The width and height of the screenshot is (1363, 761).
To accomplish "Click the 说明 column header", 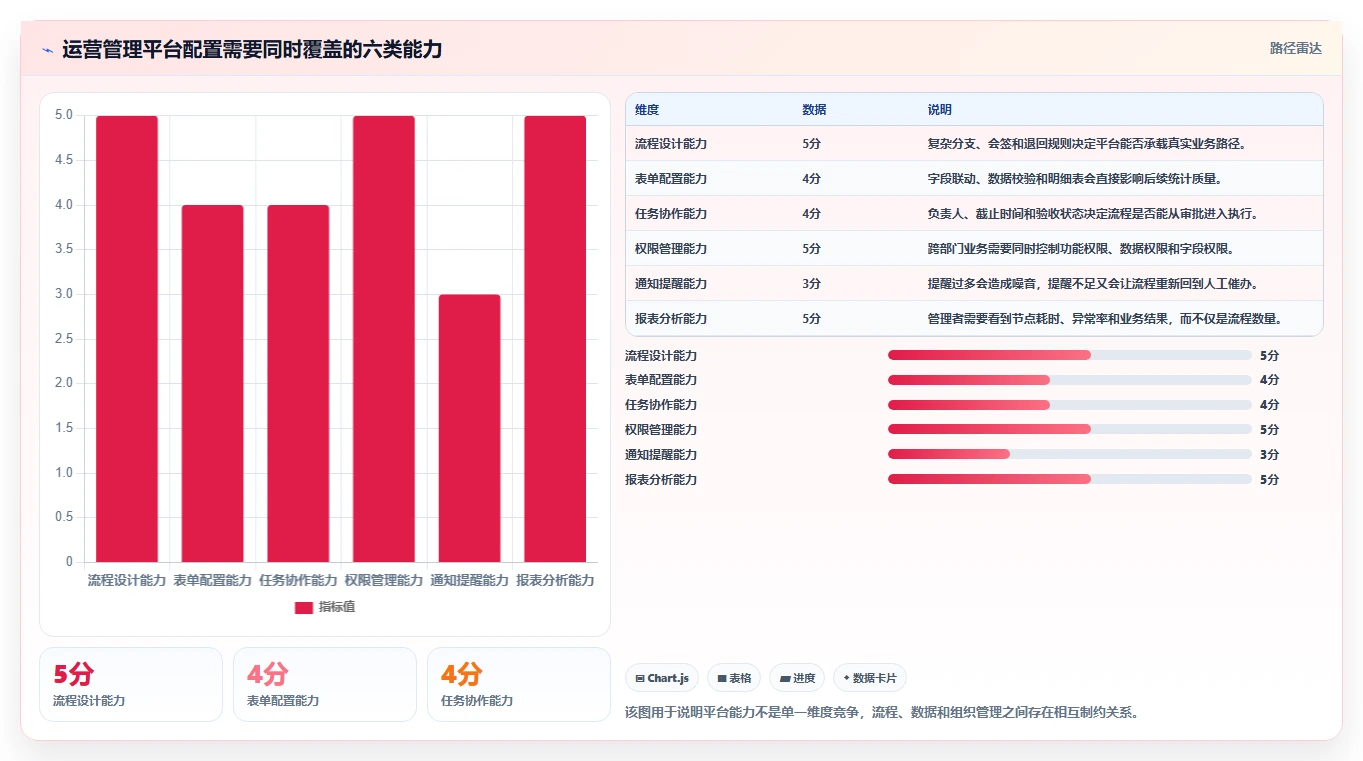I will [x=940, y=109].
